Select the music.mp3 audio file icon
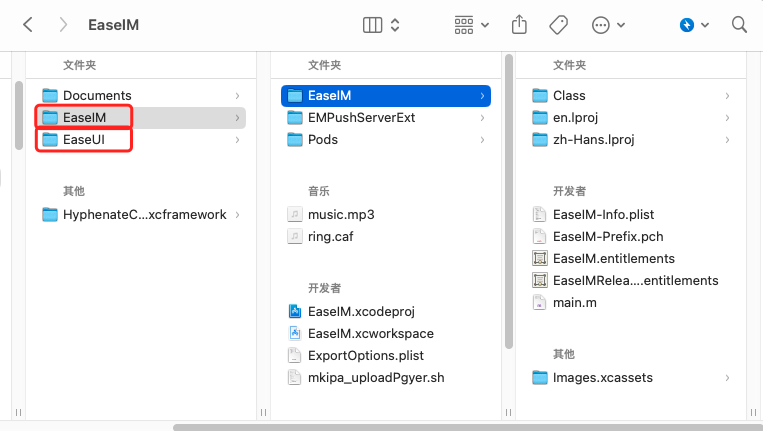 click(x=294, y=214)
